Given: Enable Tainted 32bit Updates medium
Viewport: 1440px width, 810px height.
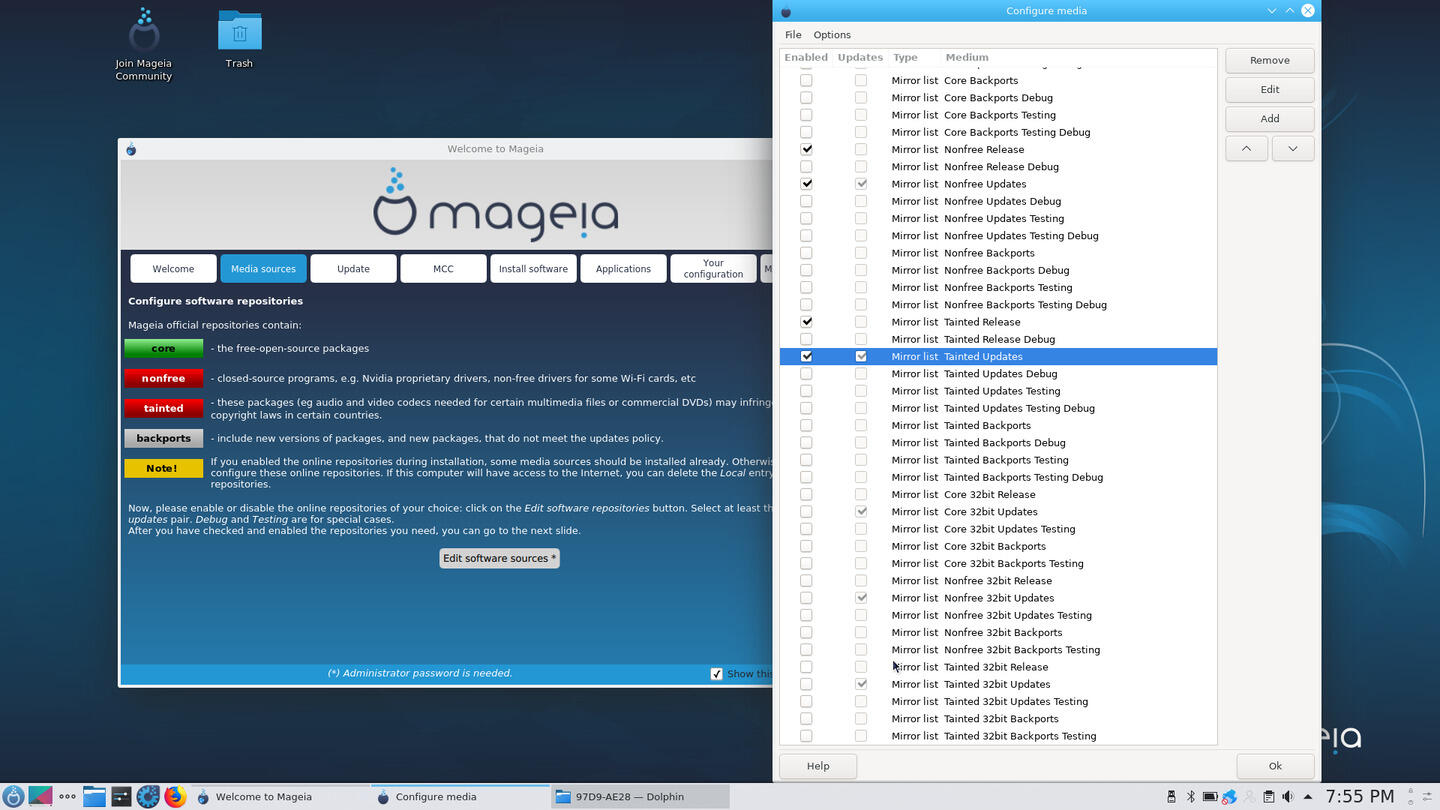Looking at the screenshot, I should tap(806, 684).
